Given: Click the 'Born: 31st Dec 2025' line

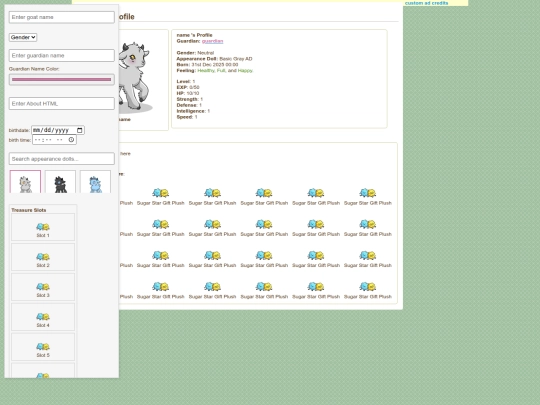Looking at the screenshot, I should click(207, 64).
